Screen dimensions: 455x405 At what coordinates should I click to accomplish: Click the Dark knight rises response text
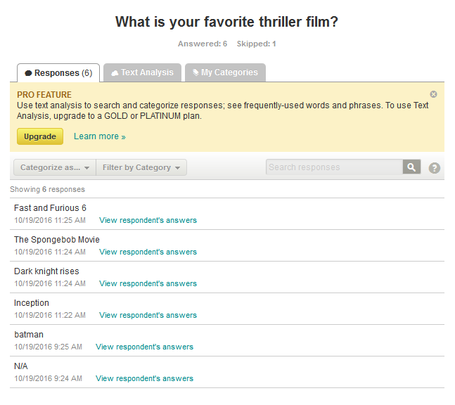tap(46, 271)
